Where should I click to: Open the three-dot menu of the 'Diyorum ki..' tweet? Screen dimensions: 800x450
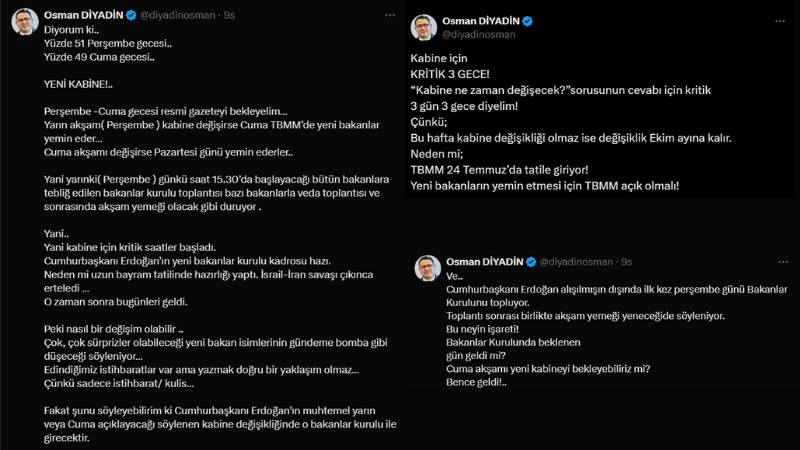click(390, 15)
